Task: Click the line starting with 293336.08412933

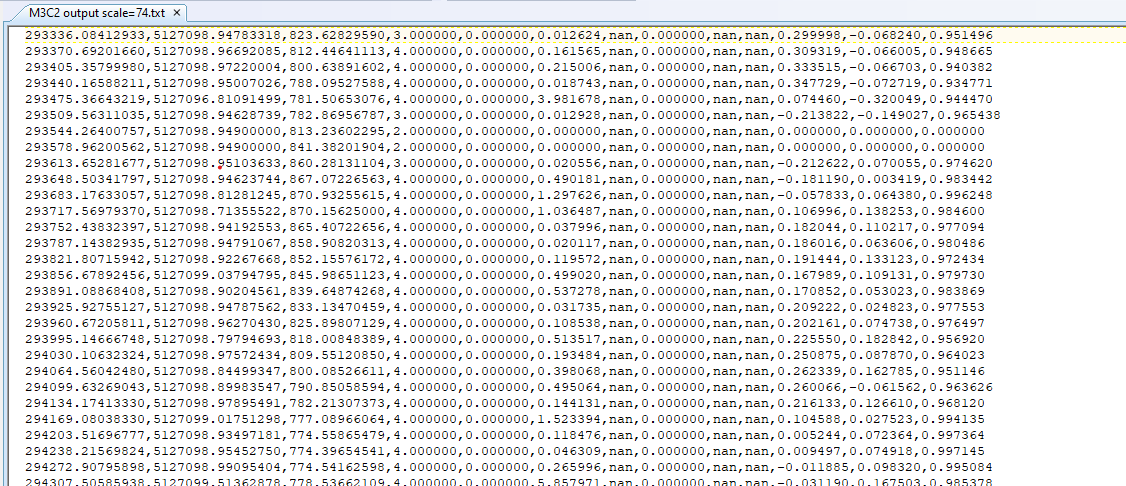Action: point(508,35)
